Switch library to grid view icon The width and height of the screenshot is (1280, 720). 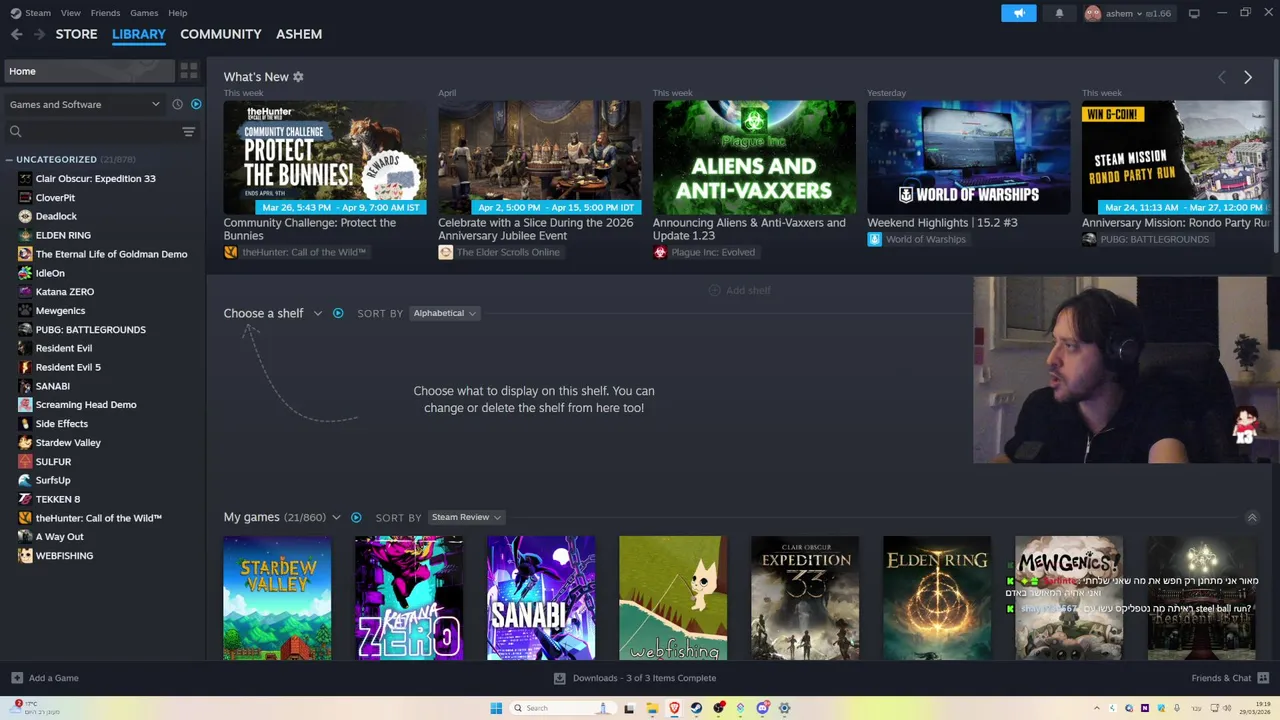(189, 71)
